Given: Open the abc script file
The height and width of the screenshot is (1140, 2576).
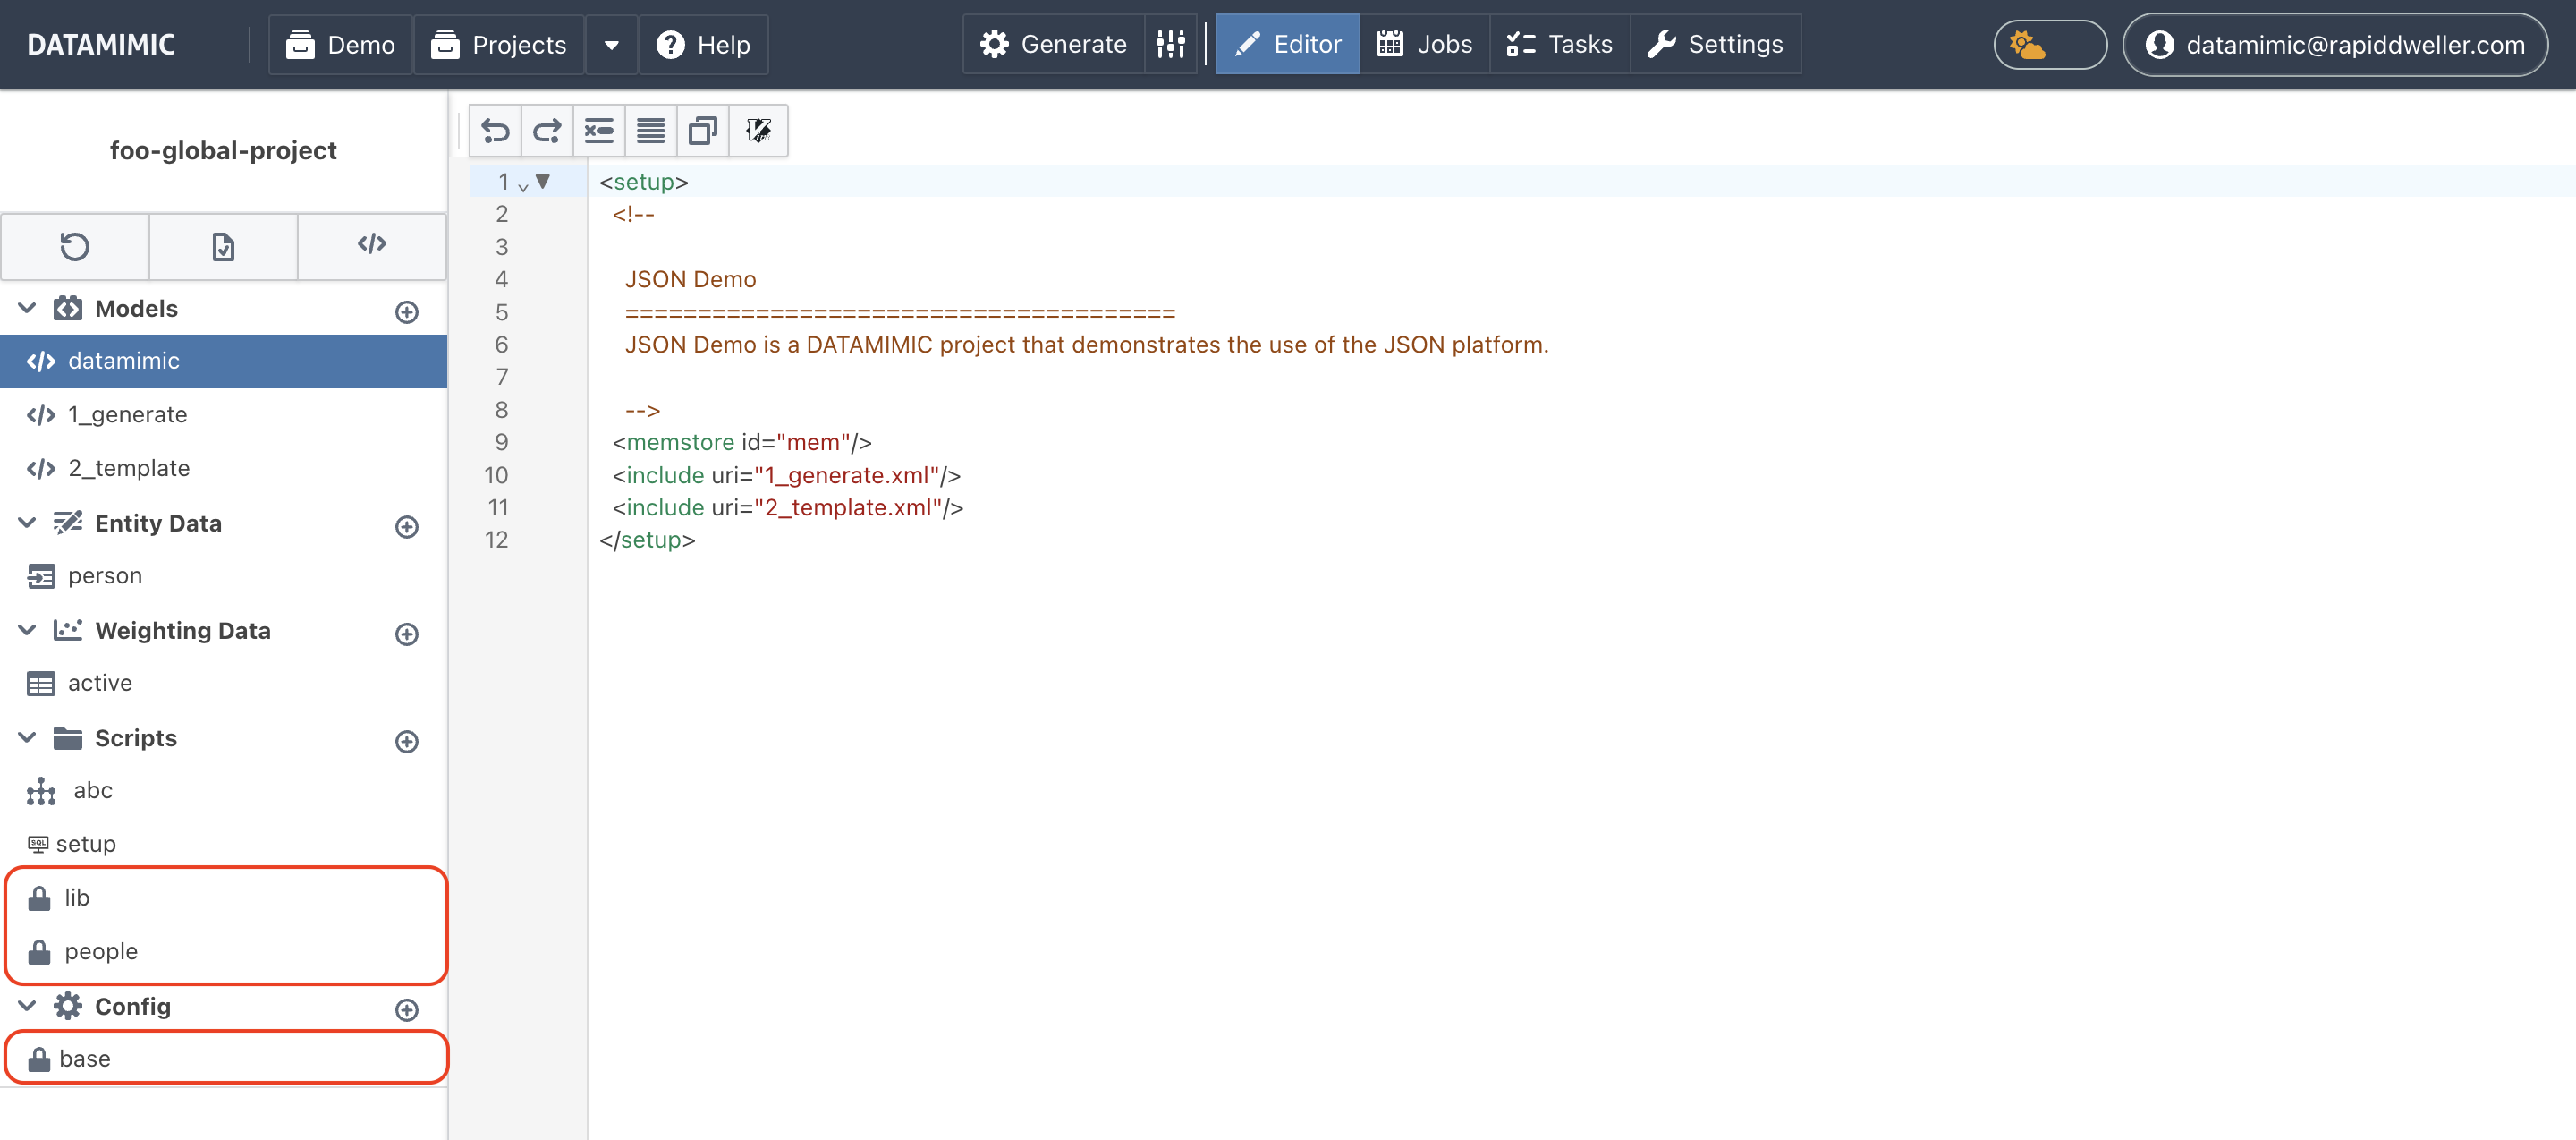Looking at the screenshot, I should pos(224,791).
